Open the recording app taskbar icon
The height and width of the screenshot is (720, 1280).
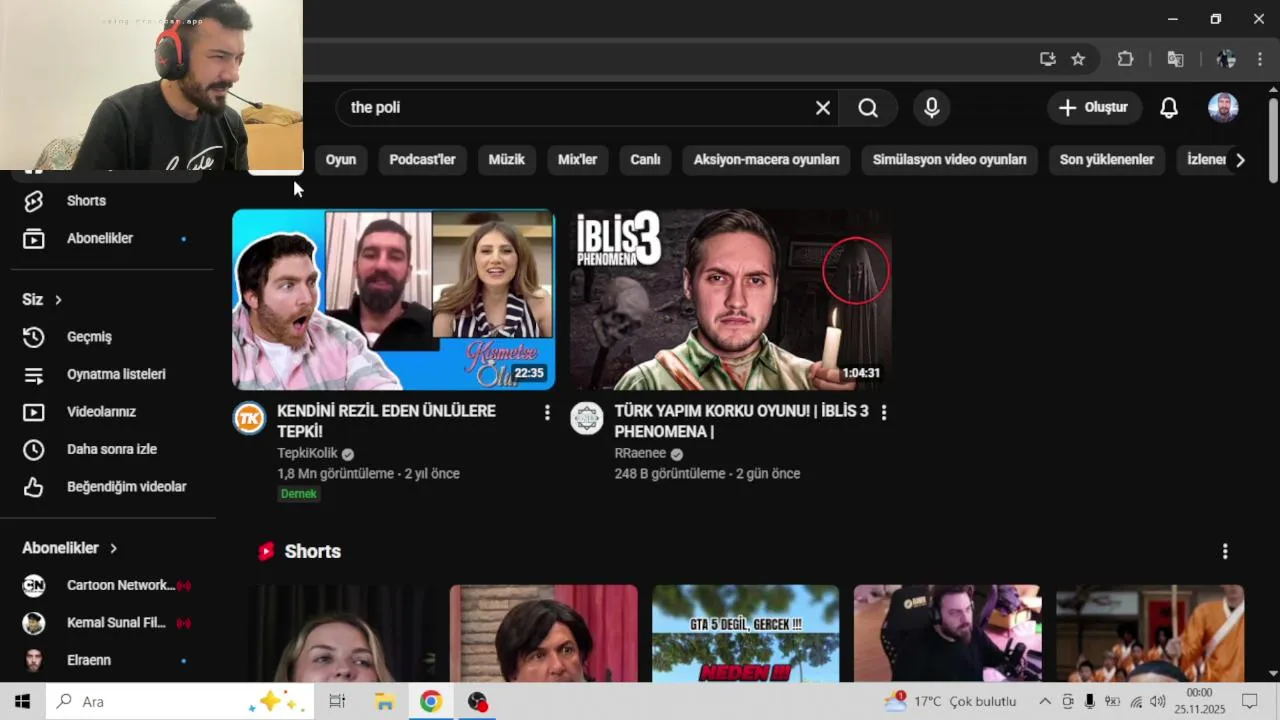478,701
